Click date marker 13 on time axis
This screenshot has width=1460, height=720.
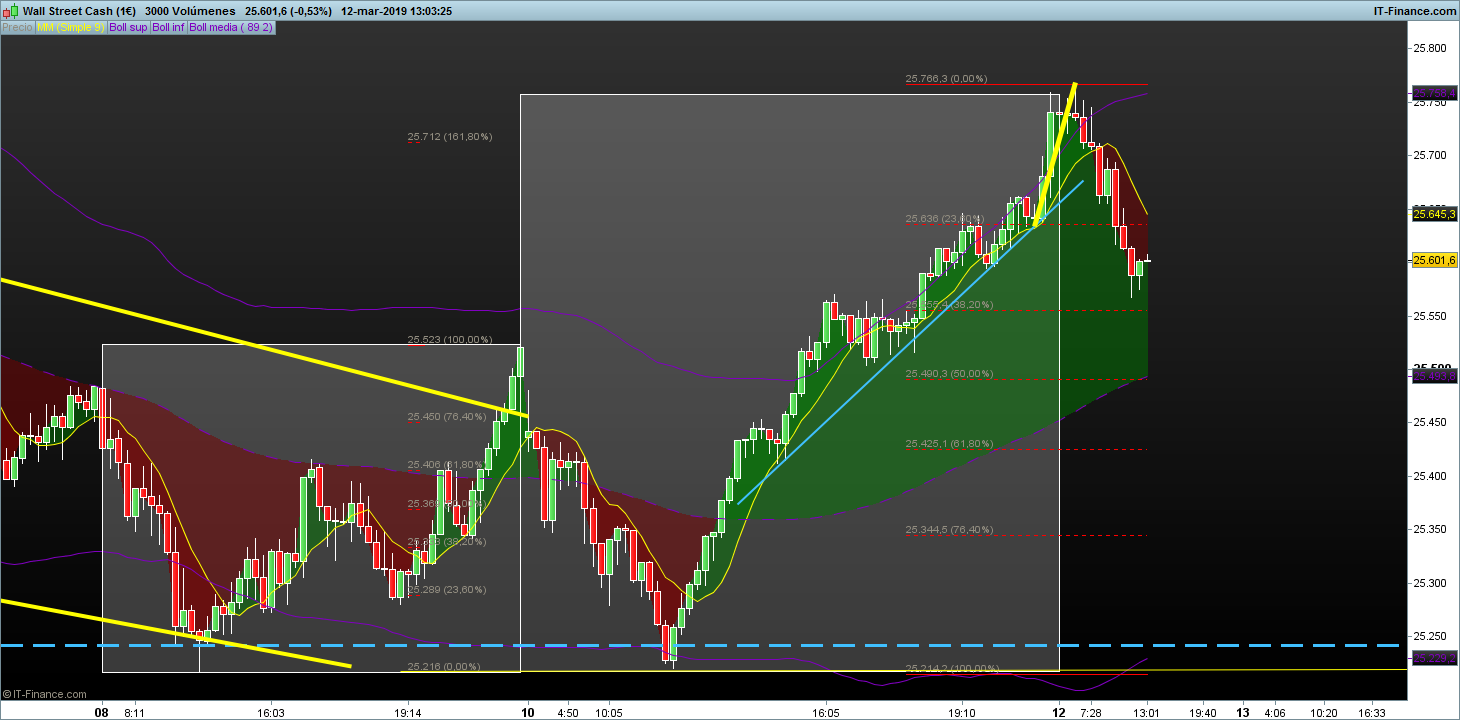1243,713
